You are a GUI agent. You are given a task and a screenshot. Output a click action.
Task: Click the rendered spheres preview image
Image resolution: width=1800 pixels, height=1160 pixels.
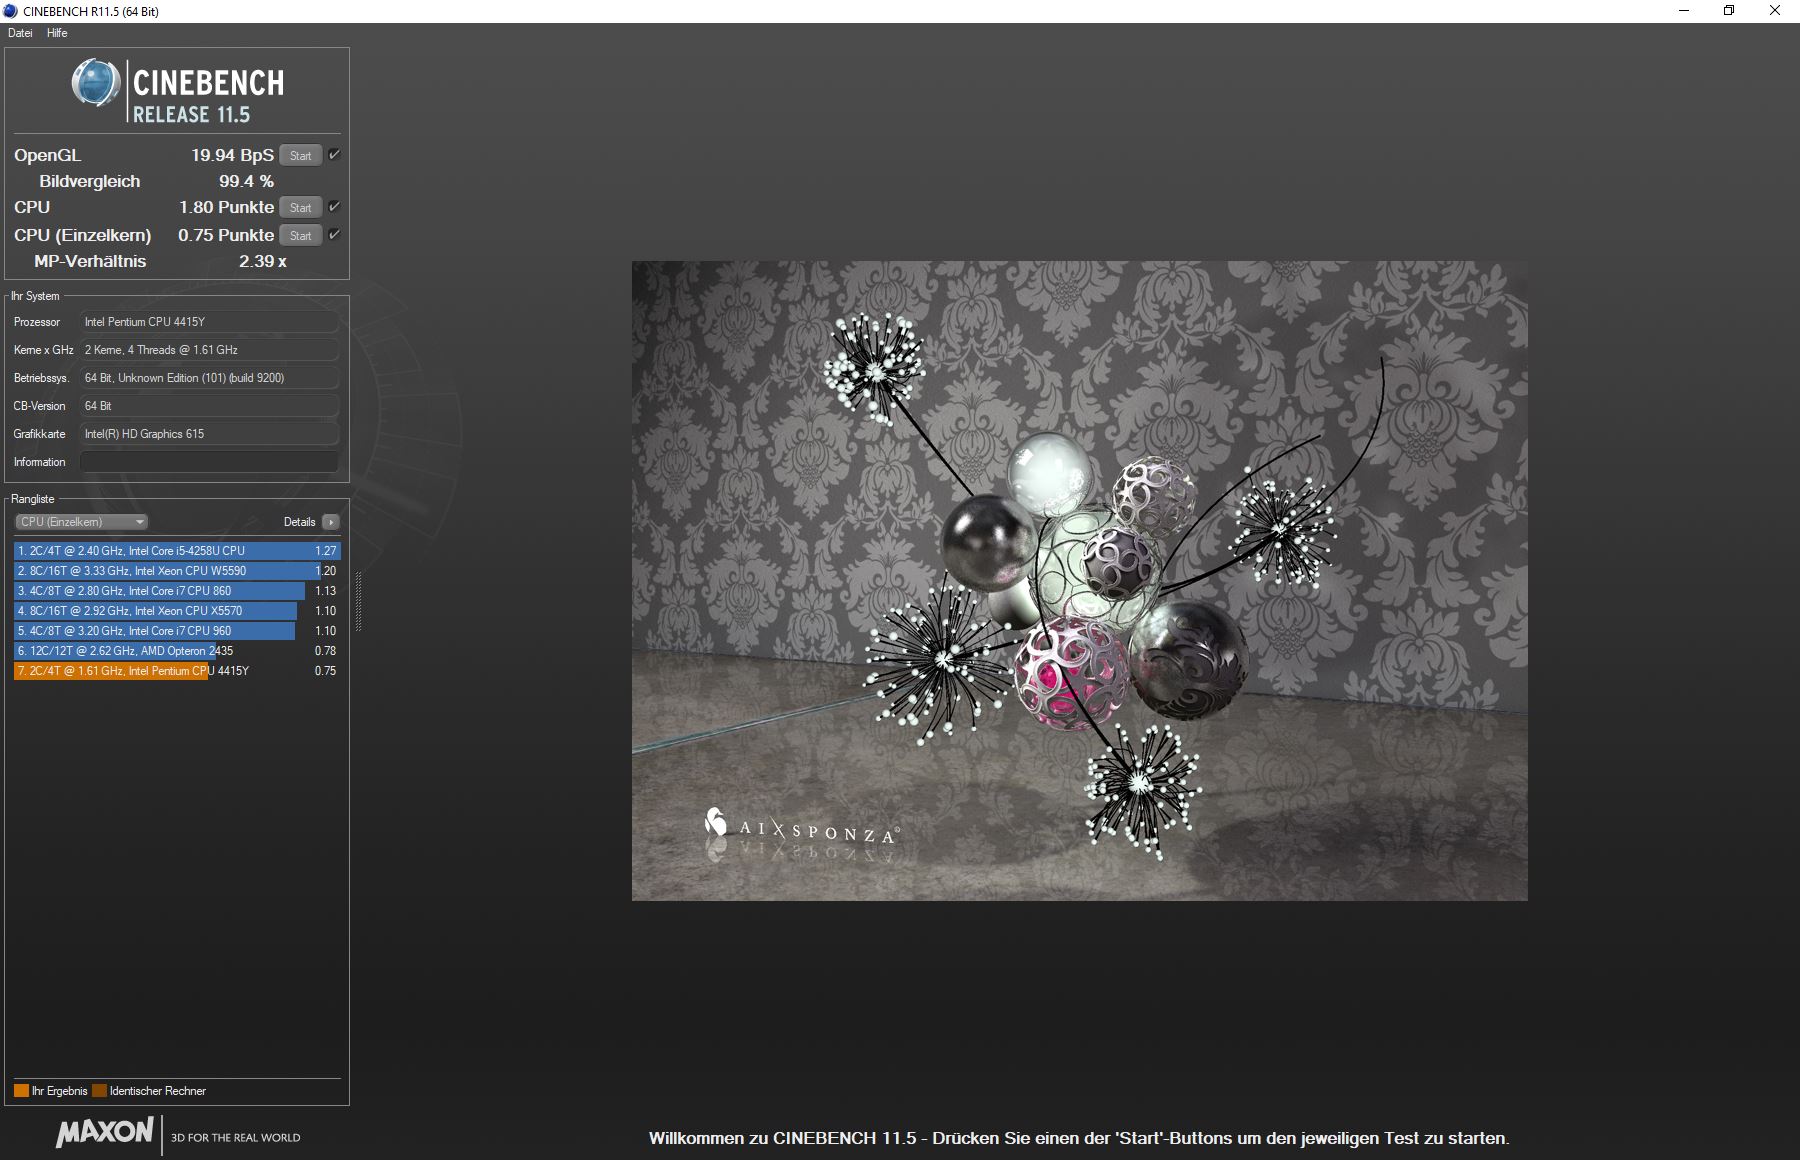click(1080, 581)
